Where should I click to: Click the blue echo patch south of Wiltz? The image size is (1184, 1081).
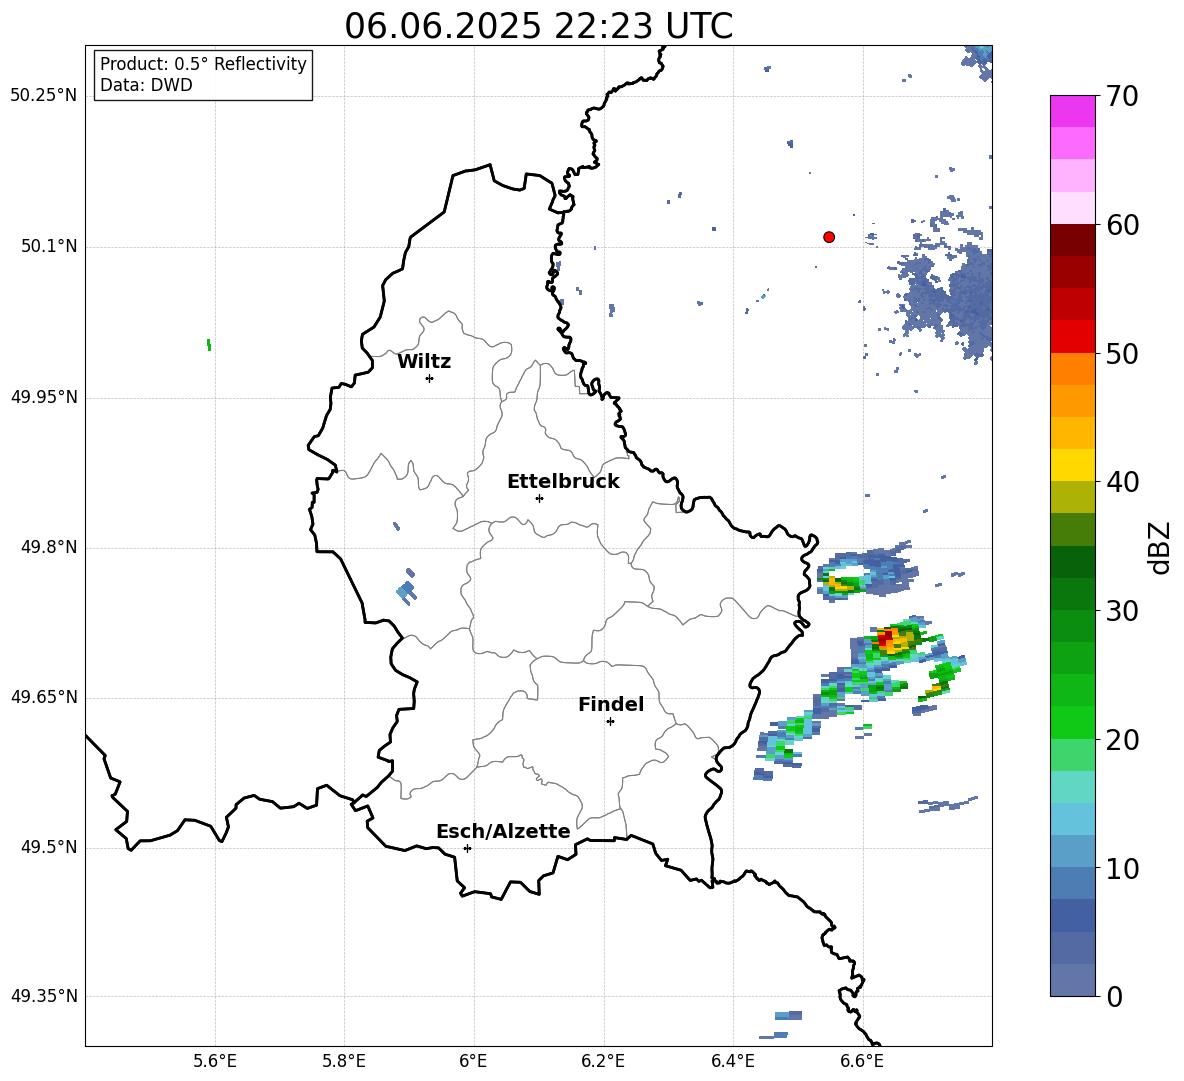coord(406,591)
